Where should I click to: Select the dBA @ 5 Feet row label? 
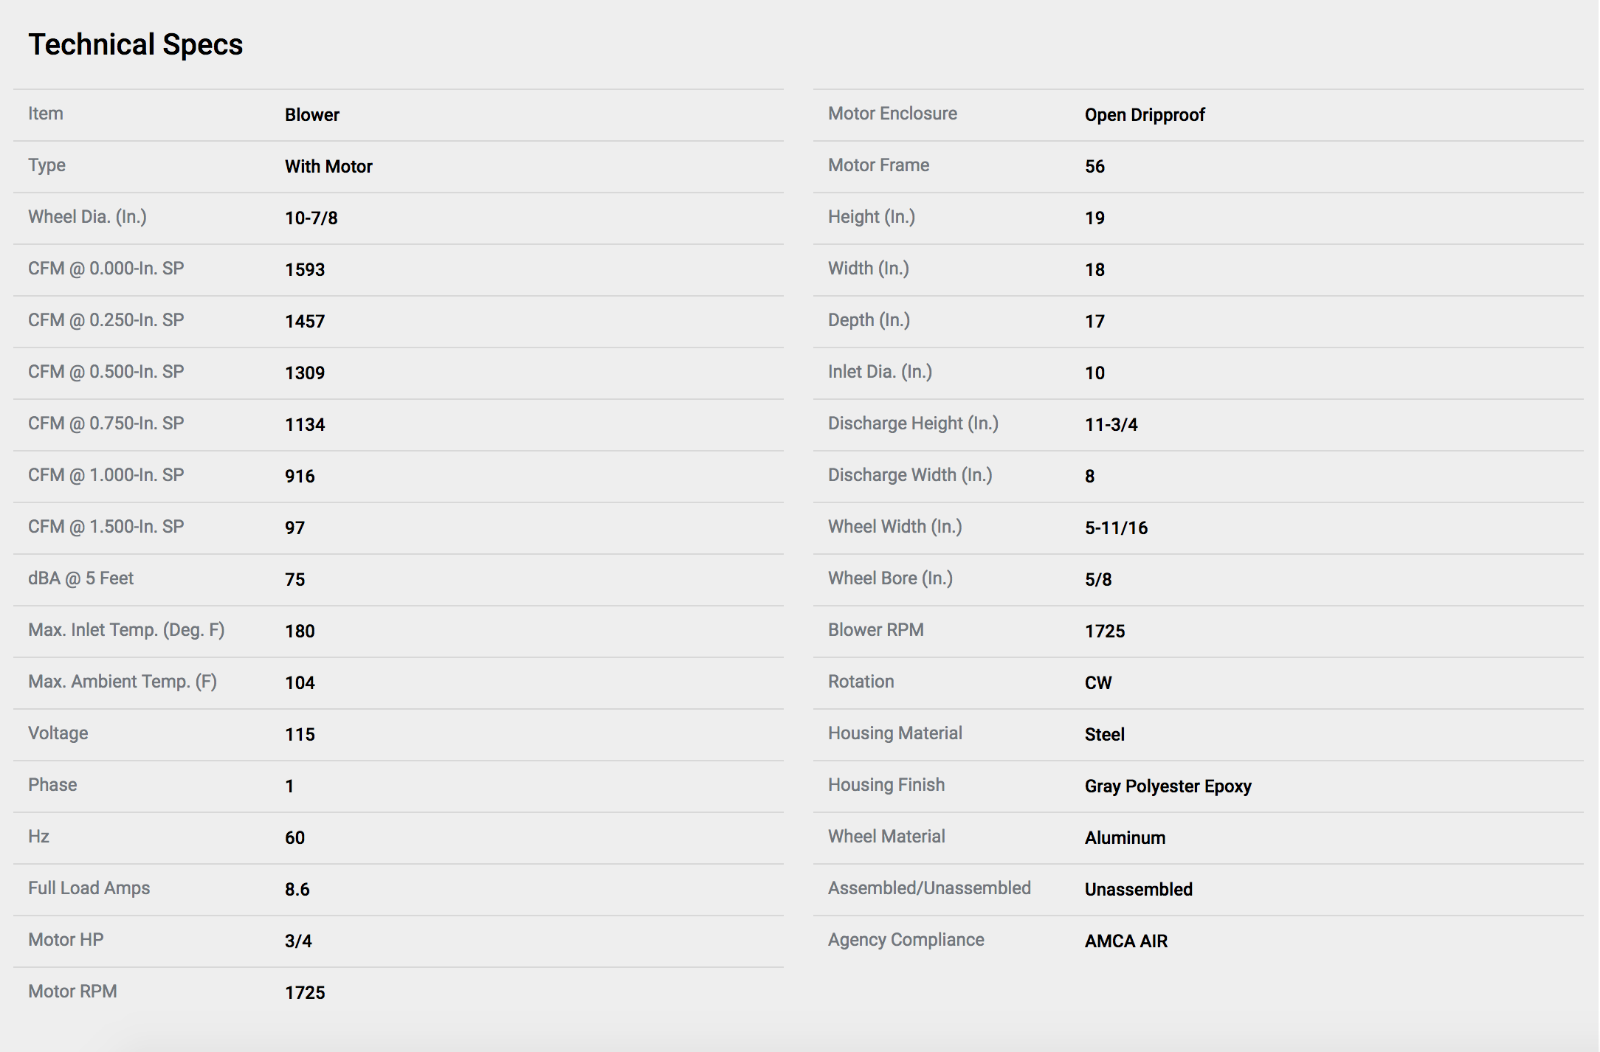pyautogui.click(x=81, y=579)
